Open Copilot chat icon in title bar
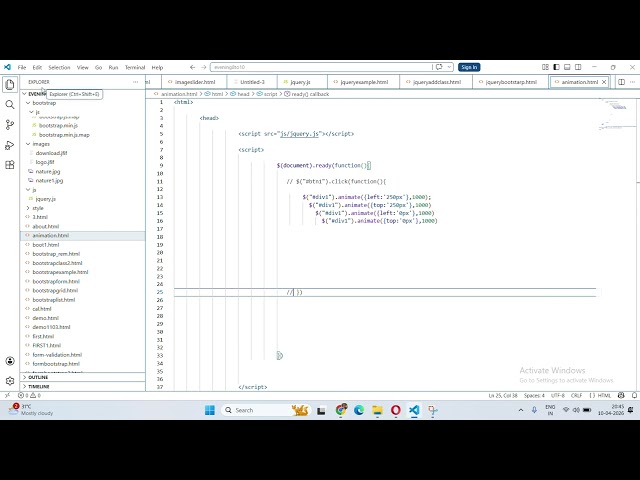 click(439, 67)
